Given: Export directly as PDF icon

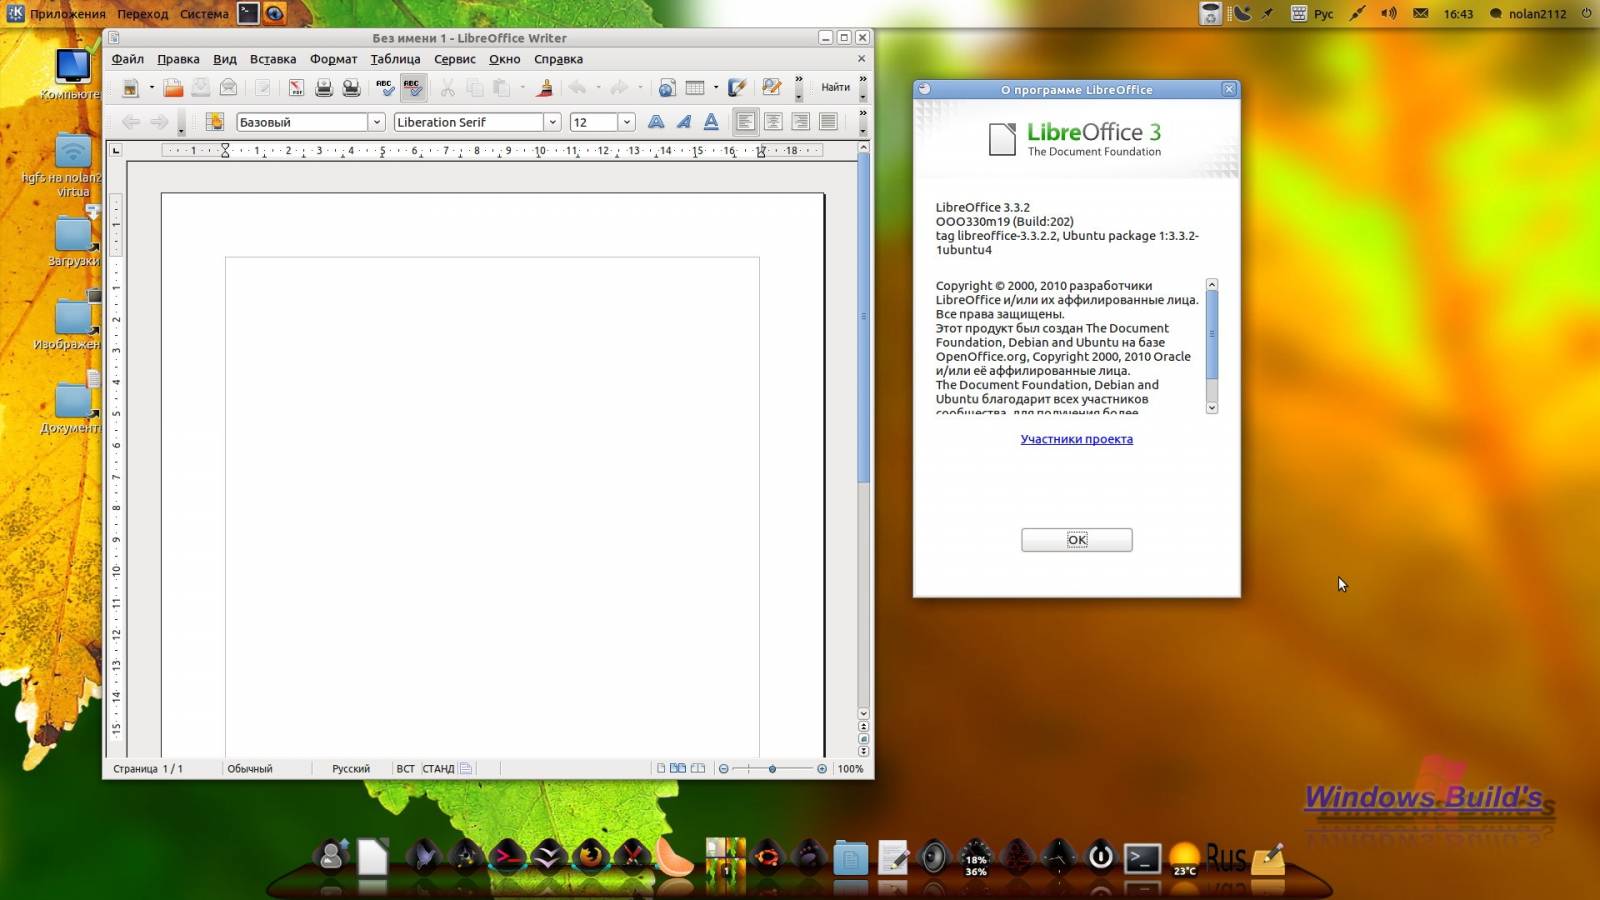Looking at the screenshot, I should (296, 88).
